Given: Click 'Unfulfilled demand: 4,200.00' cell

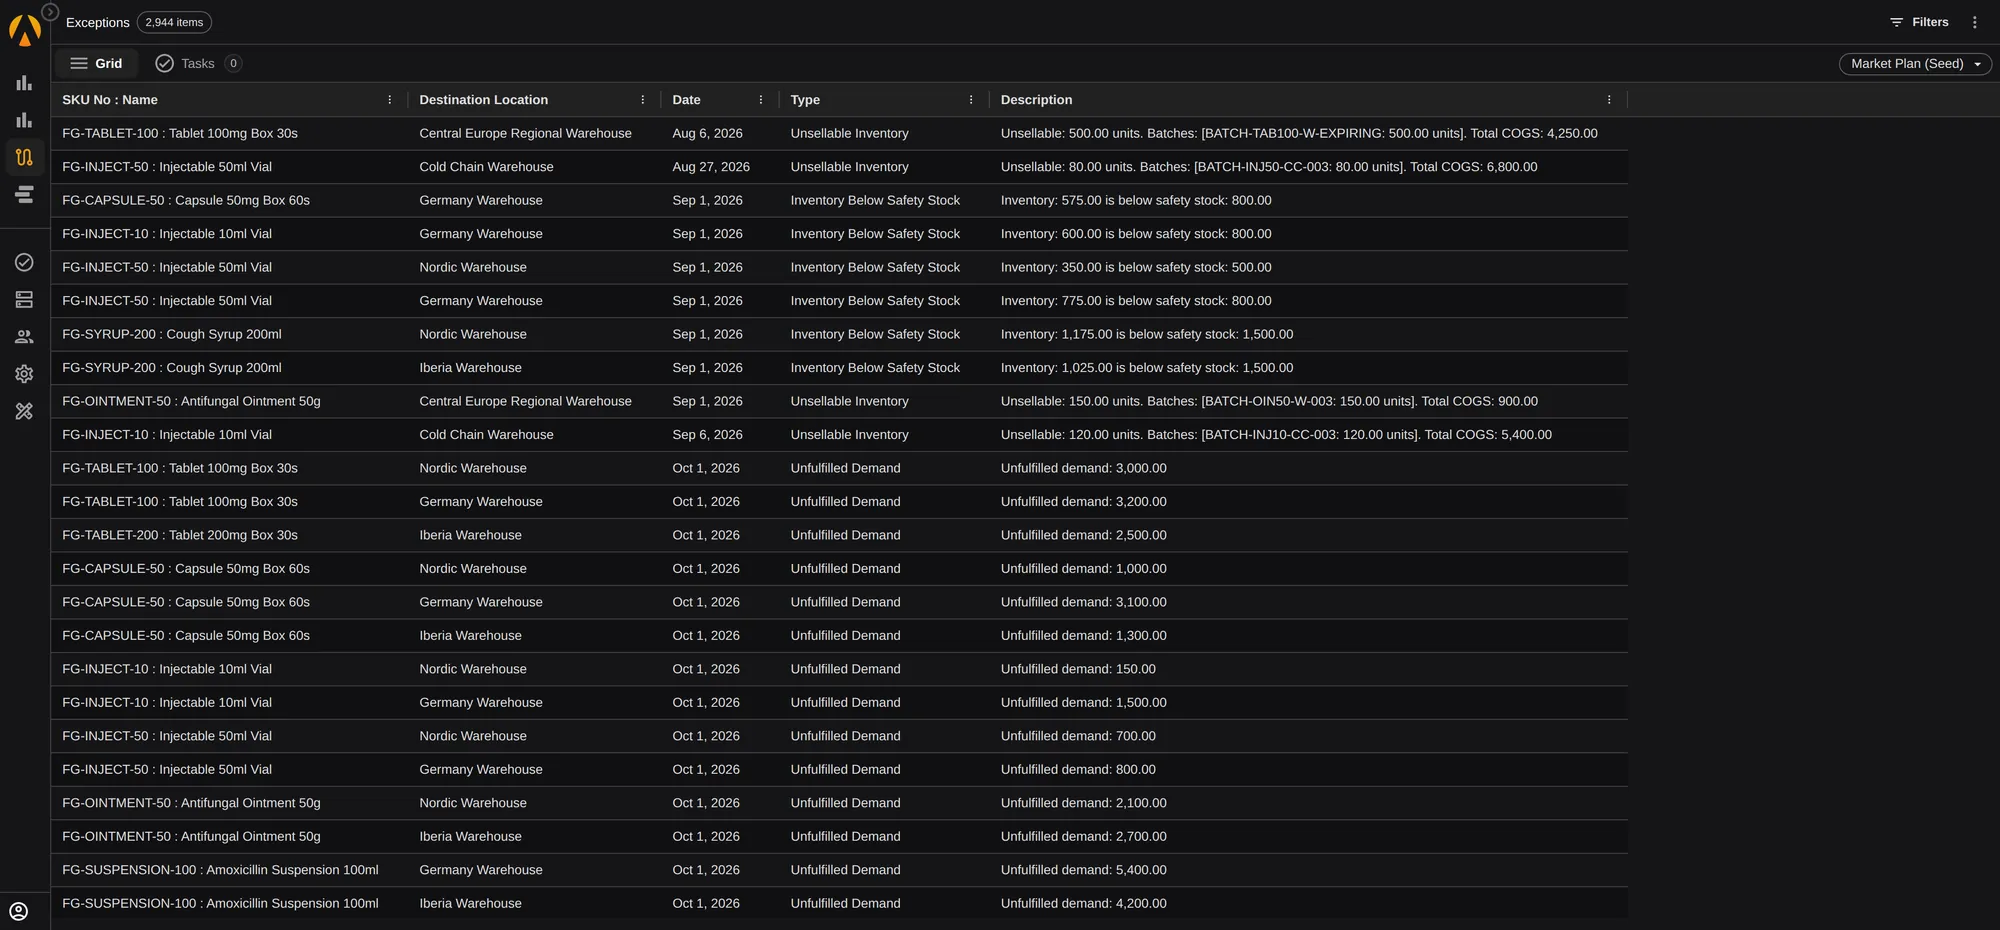Looking at the screenshot, I should [x=1083, y=904].
